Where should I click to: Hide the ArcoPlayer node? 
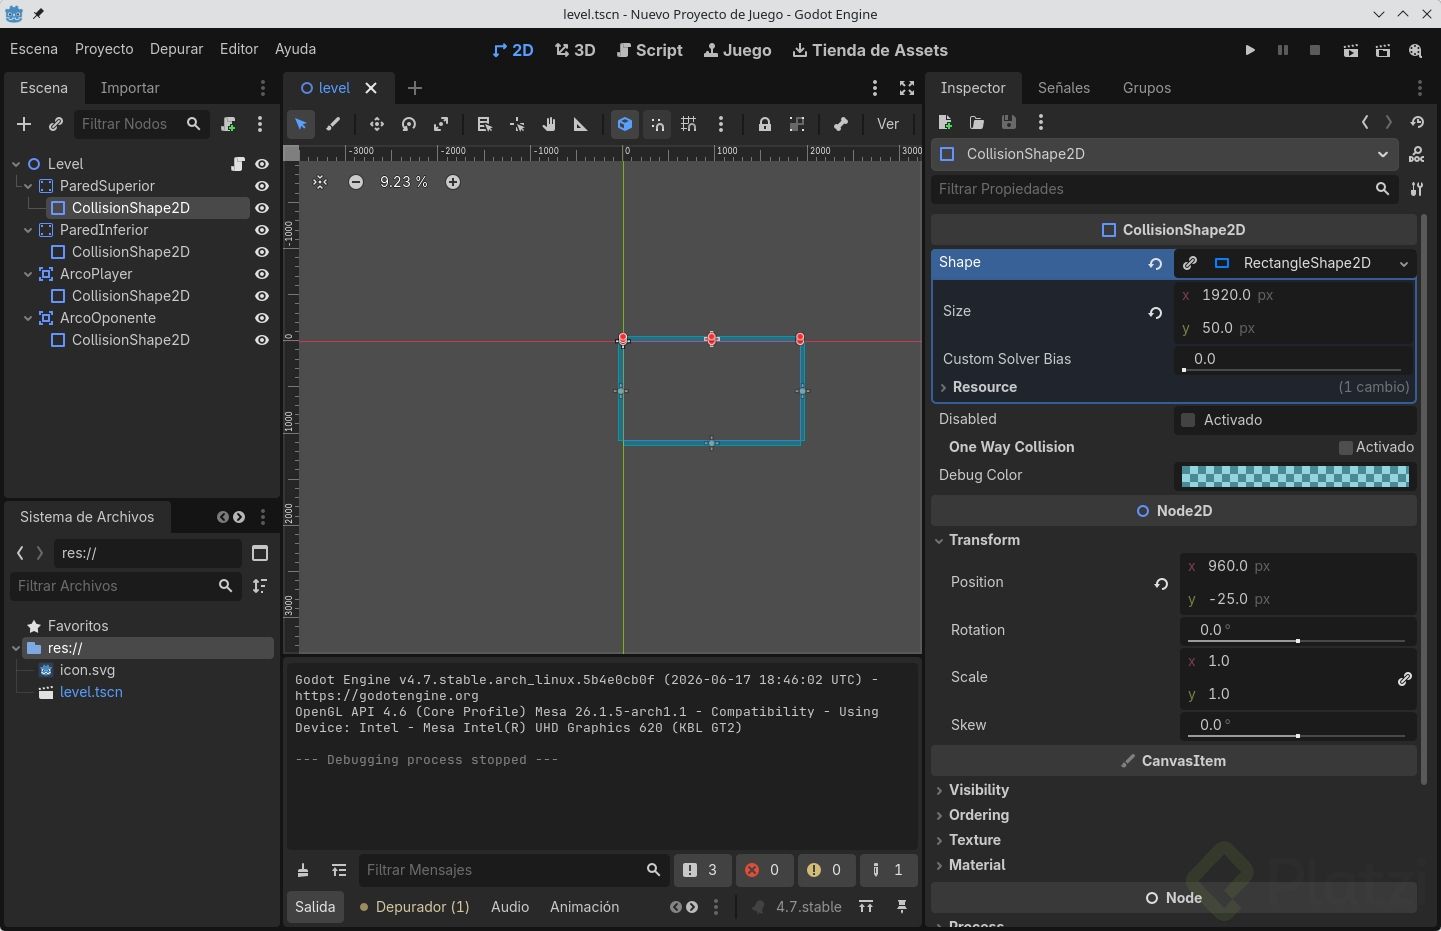[x=262, y=274]
